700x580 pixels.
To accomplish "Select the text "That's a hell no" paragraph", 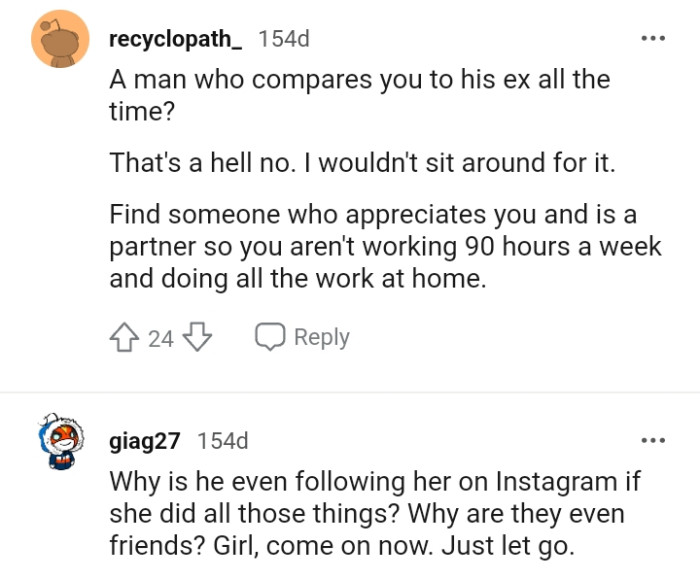I will click(362, 163).
